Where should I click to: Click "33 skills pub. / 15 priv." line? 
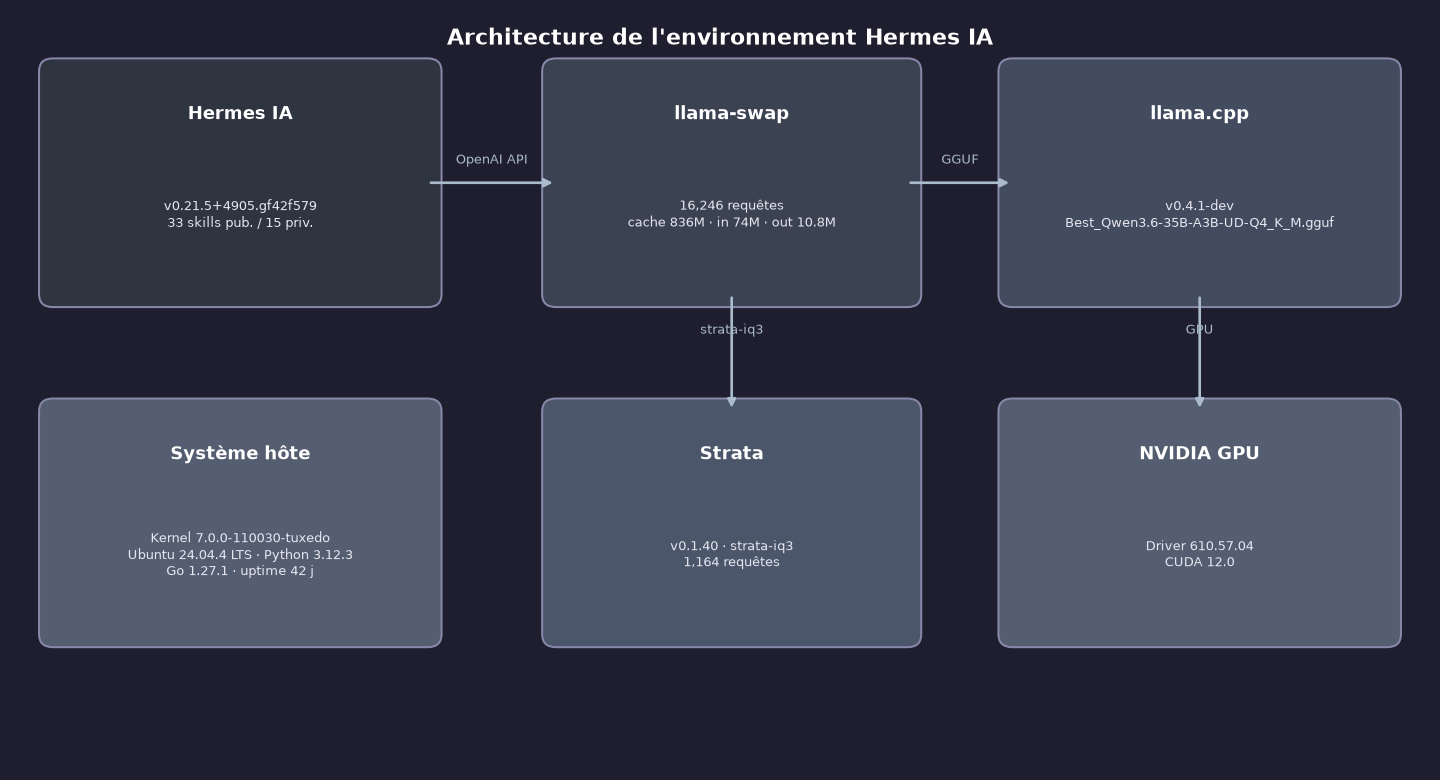pos(240,223)
